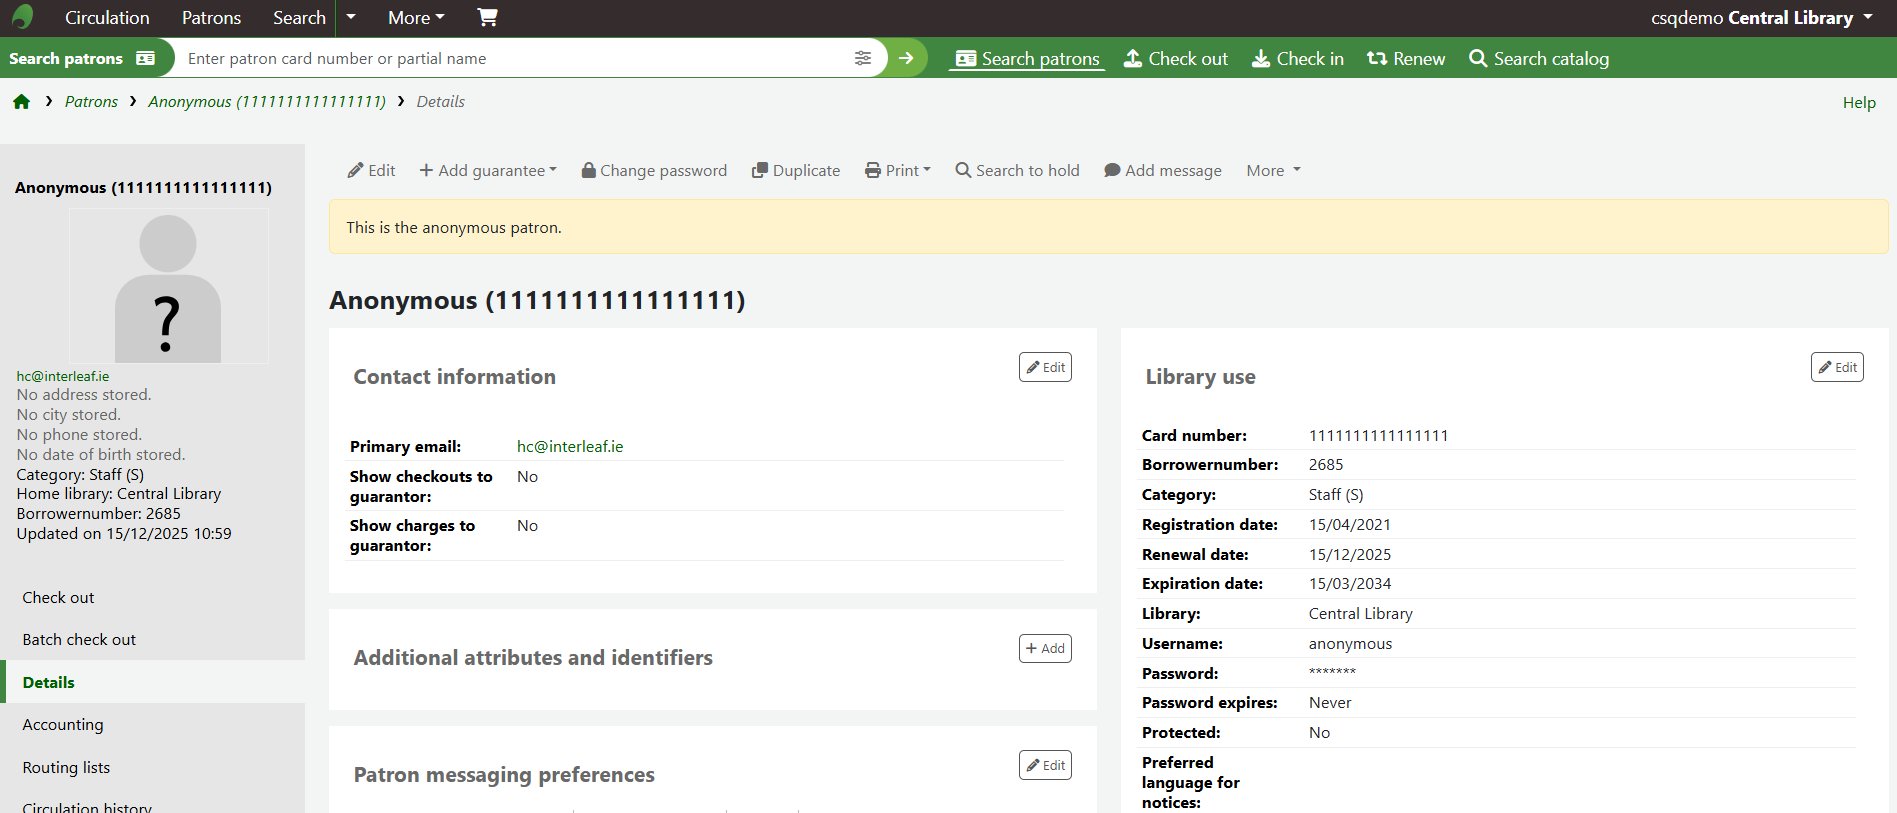The height and width of the screenshot is (813, 1897).
Task: Click Duplicate patron button
Action: point(796,170)
